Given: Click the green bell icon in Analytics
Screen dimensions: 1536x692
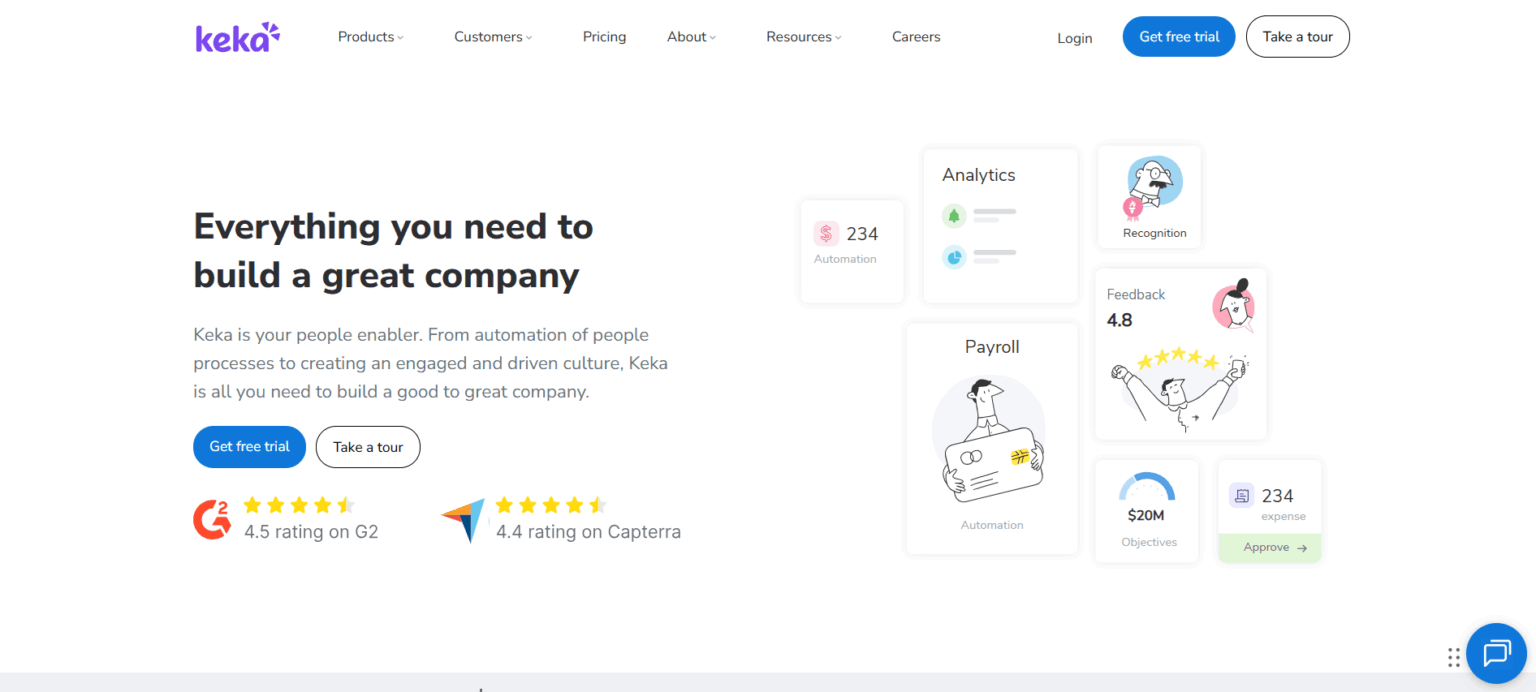Looking at the screenshot, I should click(954, 216).
